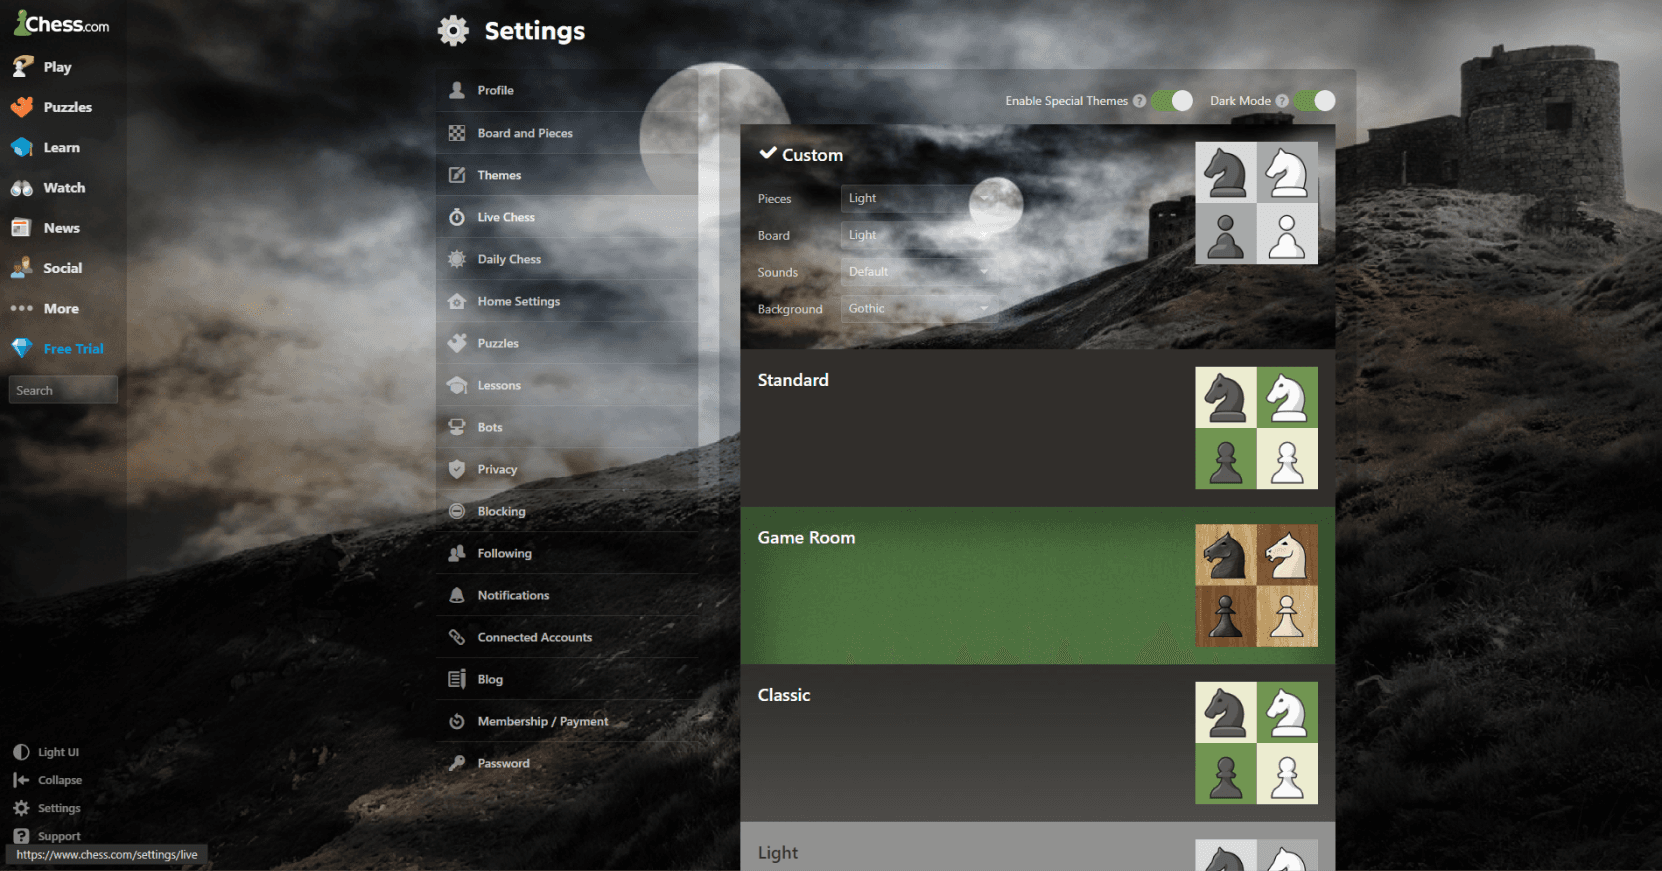Click the Custom theme preview thumbnail
This screenshot has height=871, width=1662.
(x=1256, y=203)
